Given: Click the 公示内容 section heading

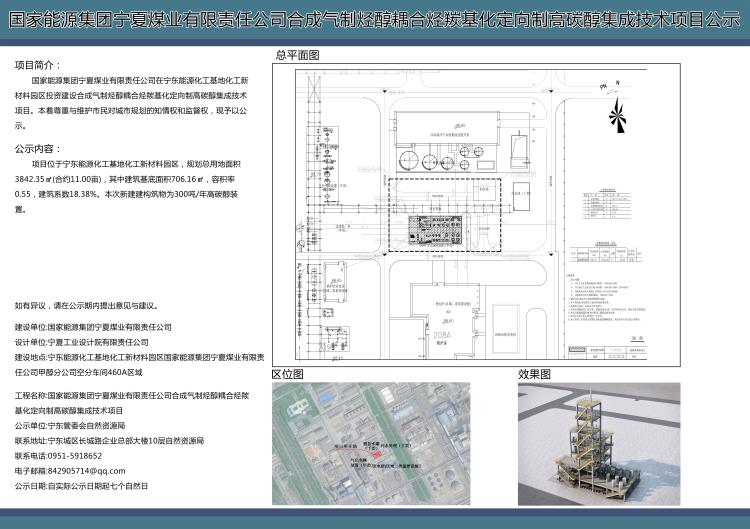Looking at the screenshot, I should 38,147.
